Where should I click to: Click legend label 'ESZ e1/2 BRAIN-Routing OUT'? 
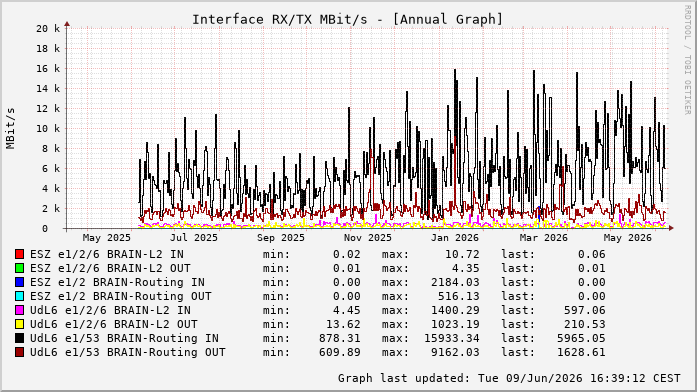click(121, 296)
